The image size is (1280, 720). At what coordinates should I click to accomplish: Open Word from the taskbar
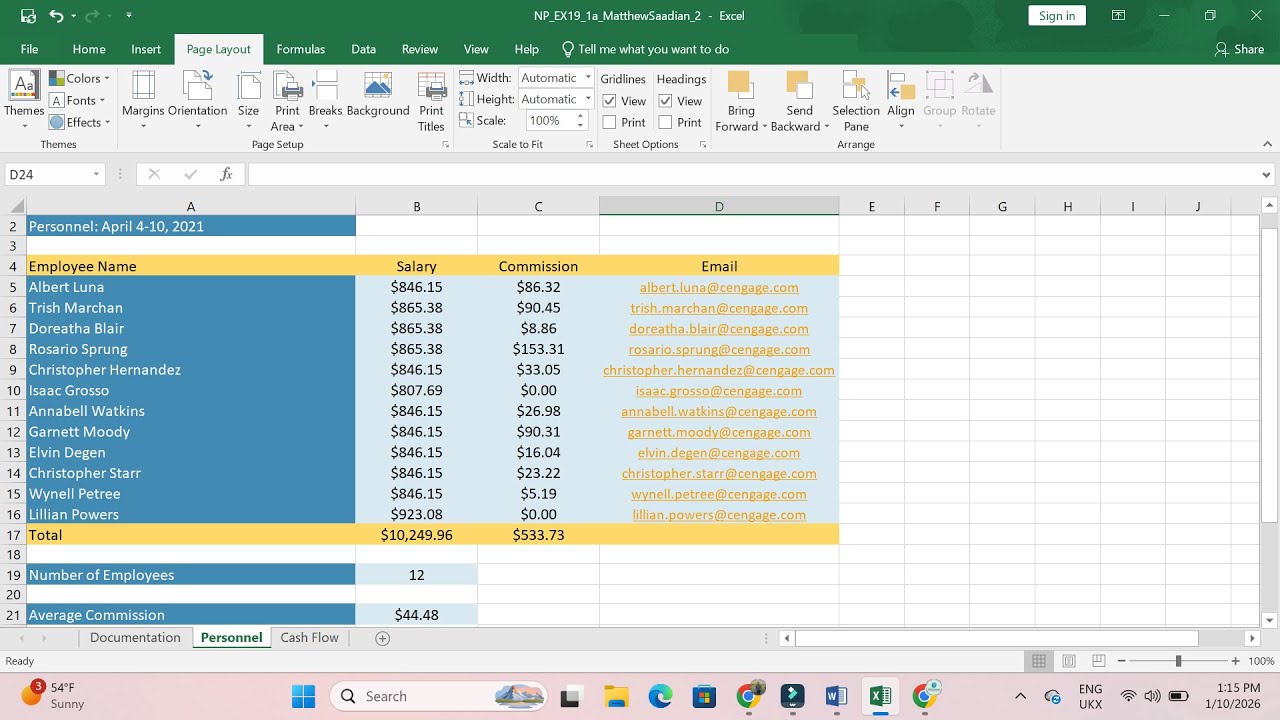click(x=836, y=696)
